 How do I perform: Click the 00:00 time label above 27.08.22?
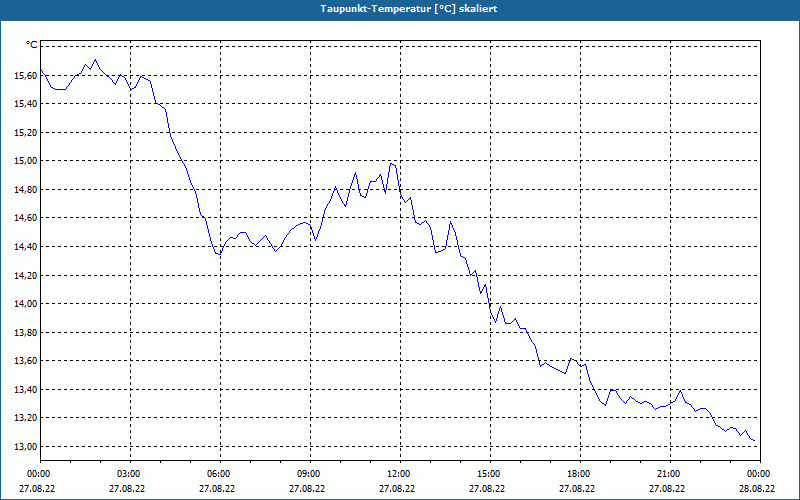38,474
